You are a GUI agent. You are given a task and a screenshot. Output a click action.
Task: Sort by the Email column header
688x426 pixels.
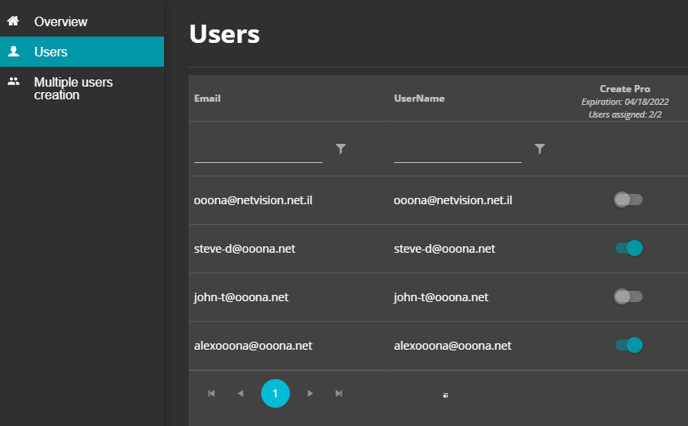click(207, 99)
